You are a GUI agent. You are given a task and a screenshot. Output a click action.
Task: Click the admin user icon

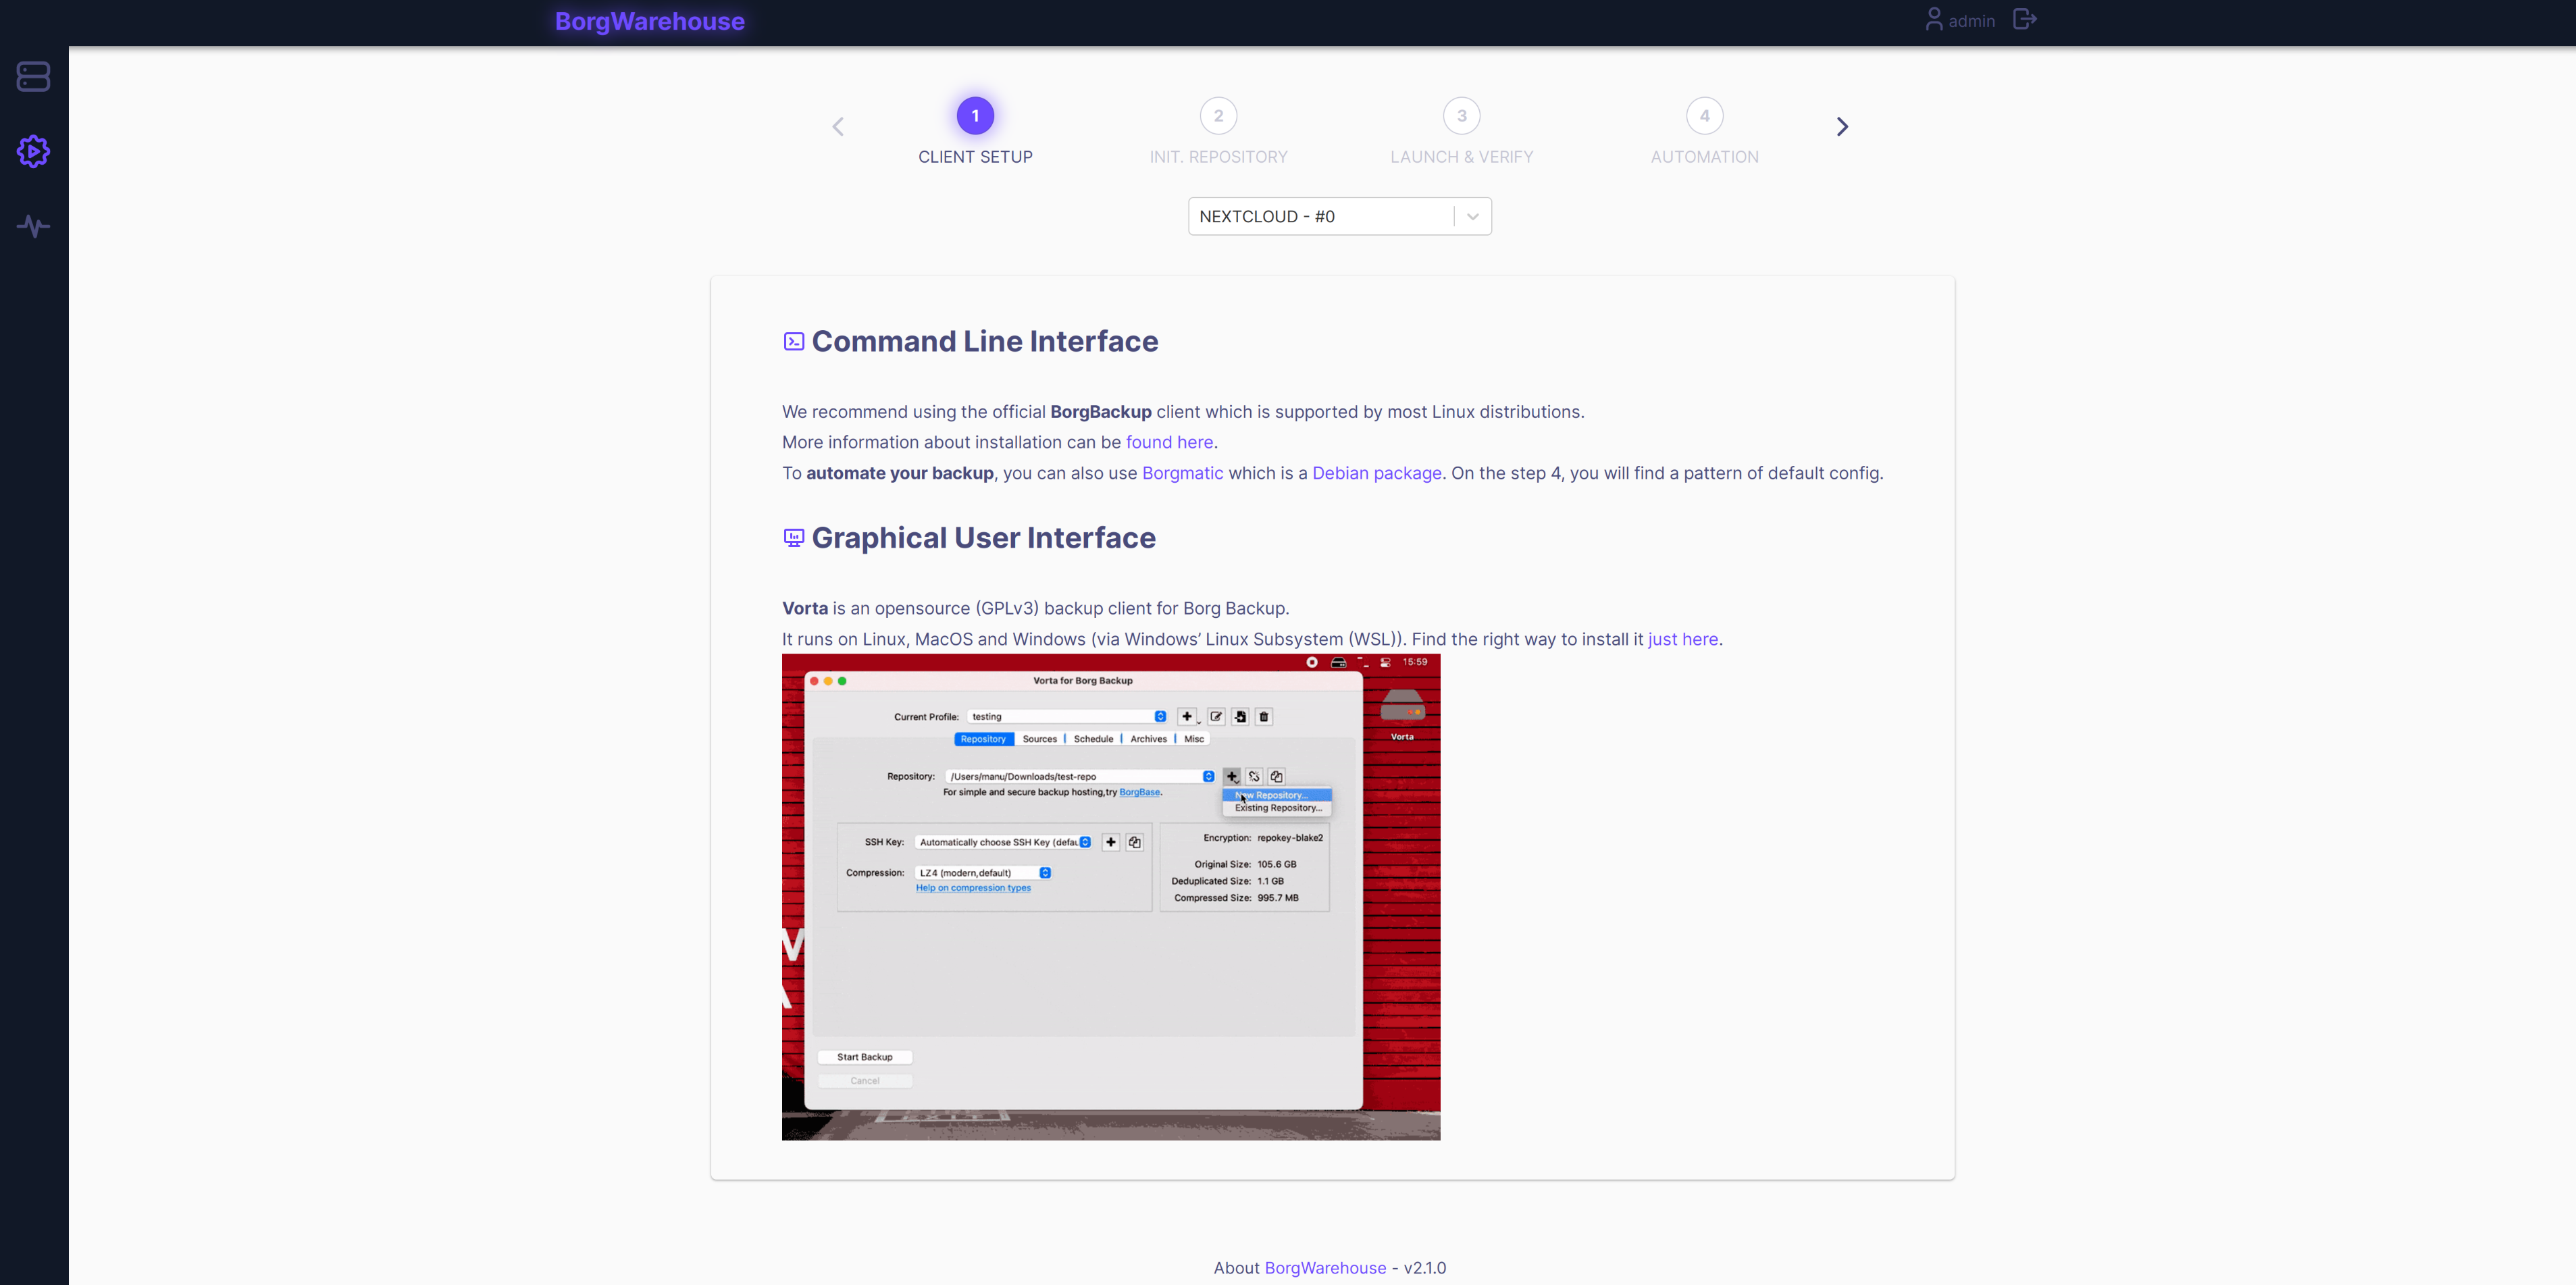[1933, 20]
